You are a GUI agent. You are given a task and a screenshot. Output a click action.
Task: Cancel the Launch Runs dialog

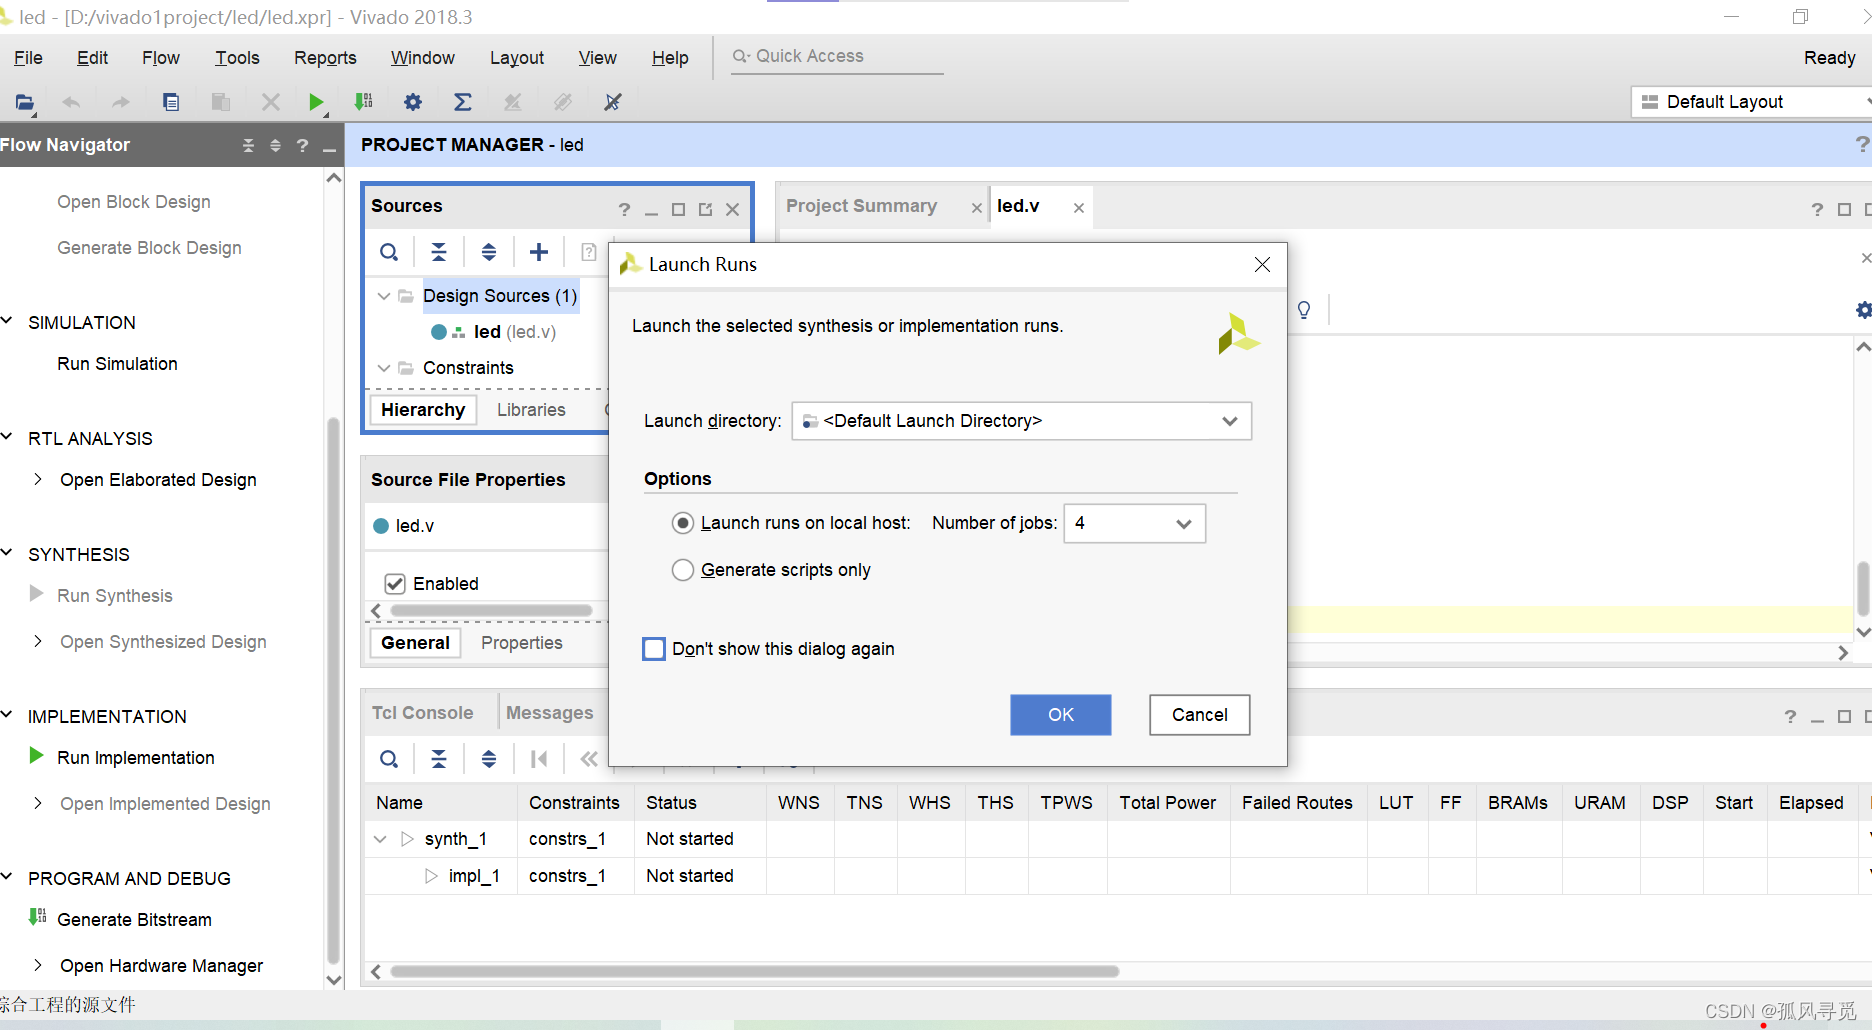[1200, 715]
